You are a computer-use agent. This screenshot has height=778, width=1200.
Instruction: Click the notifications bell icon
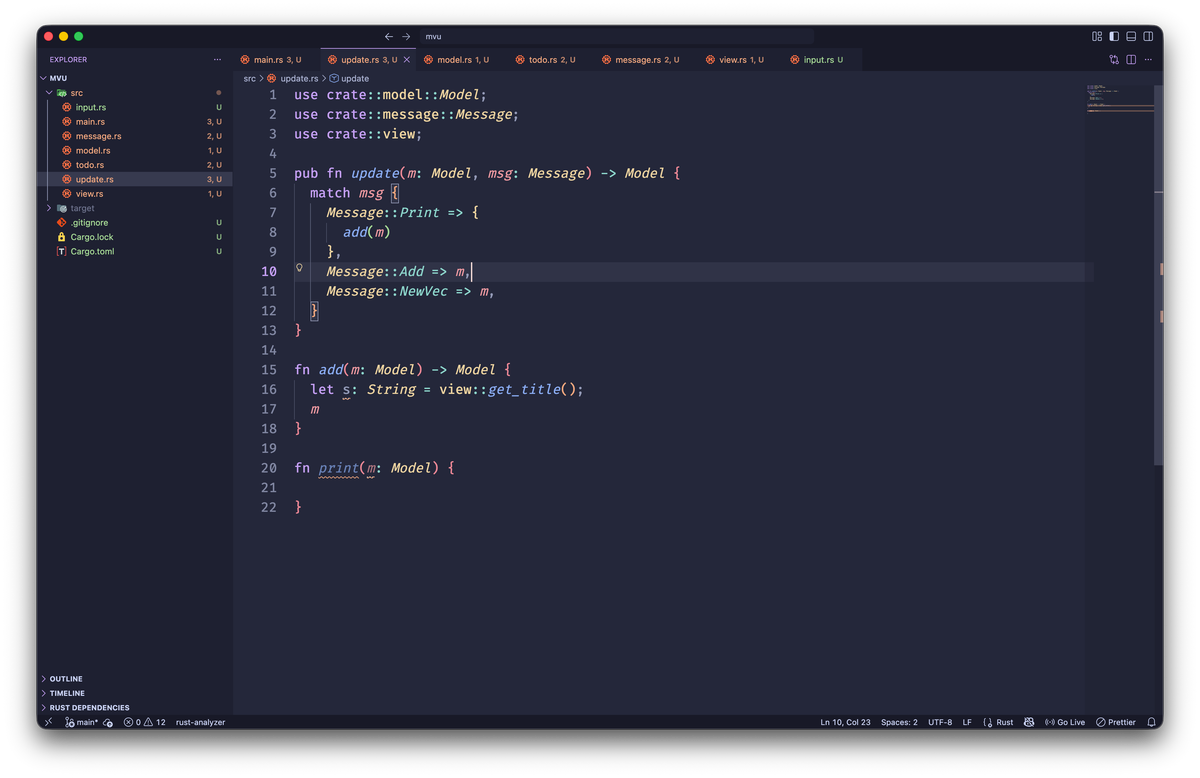coord(1151,722)
